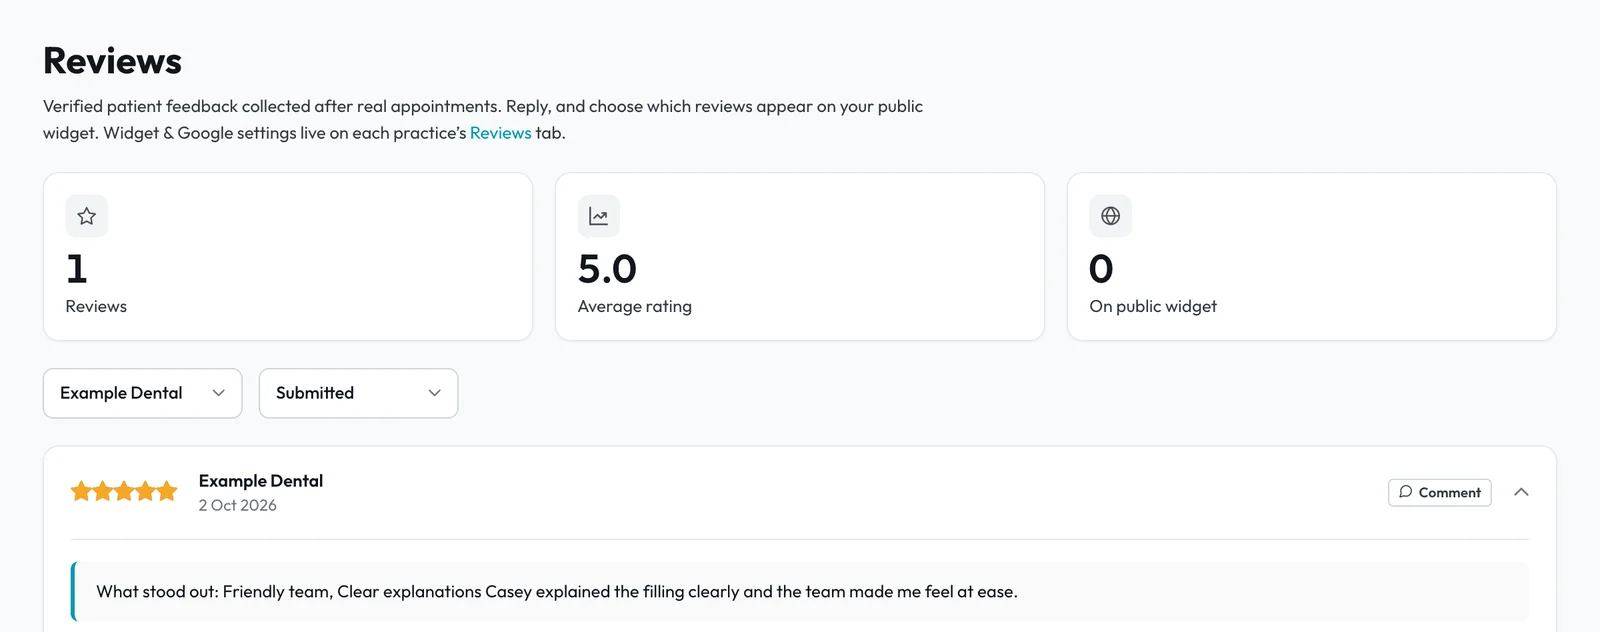Screen dimensions: 1600x632
Task: Click the 'Reviews' page heading
Action: click(x=113, y=61)
